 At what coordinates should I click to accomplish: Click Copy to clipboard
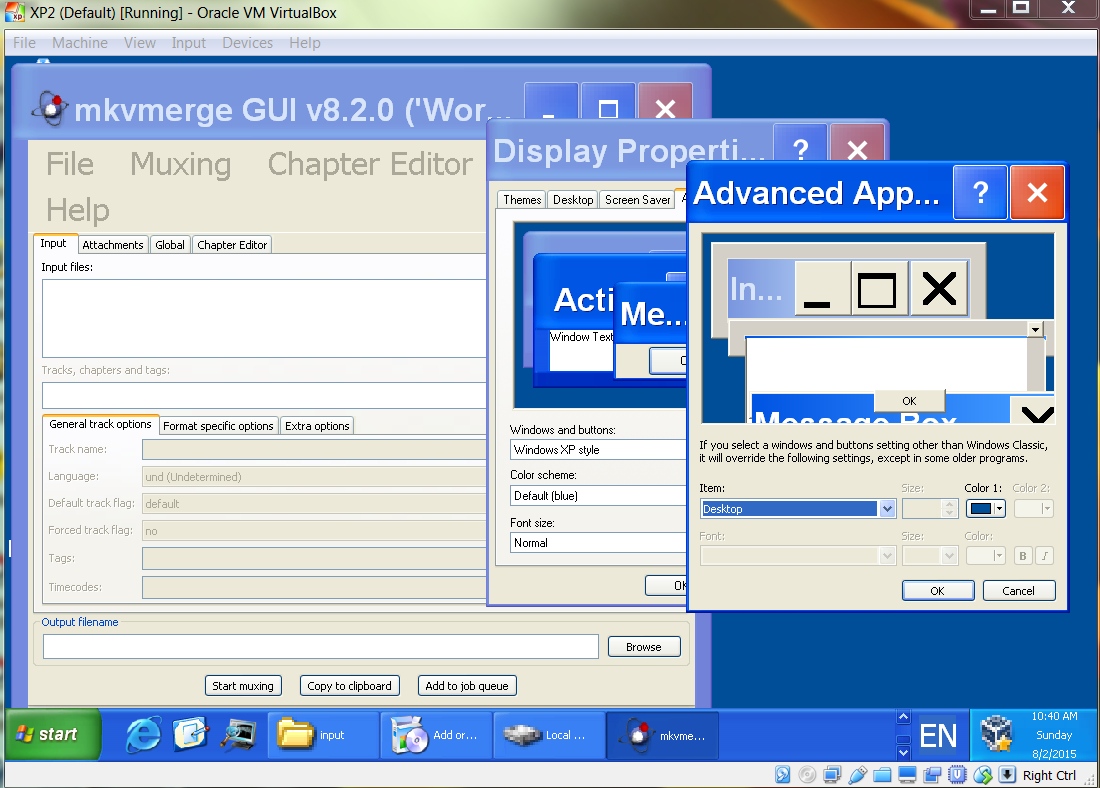point(349,686)
